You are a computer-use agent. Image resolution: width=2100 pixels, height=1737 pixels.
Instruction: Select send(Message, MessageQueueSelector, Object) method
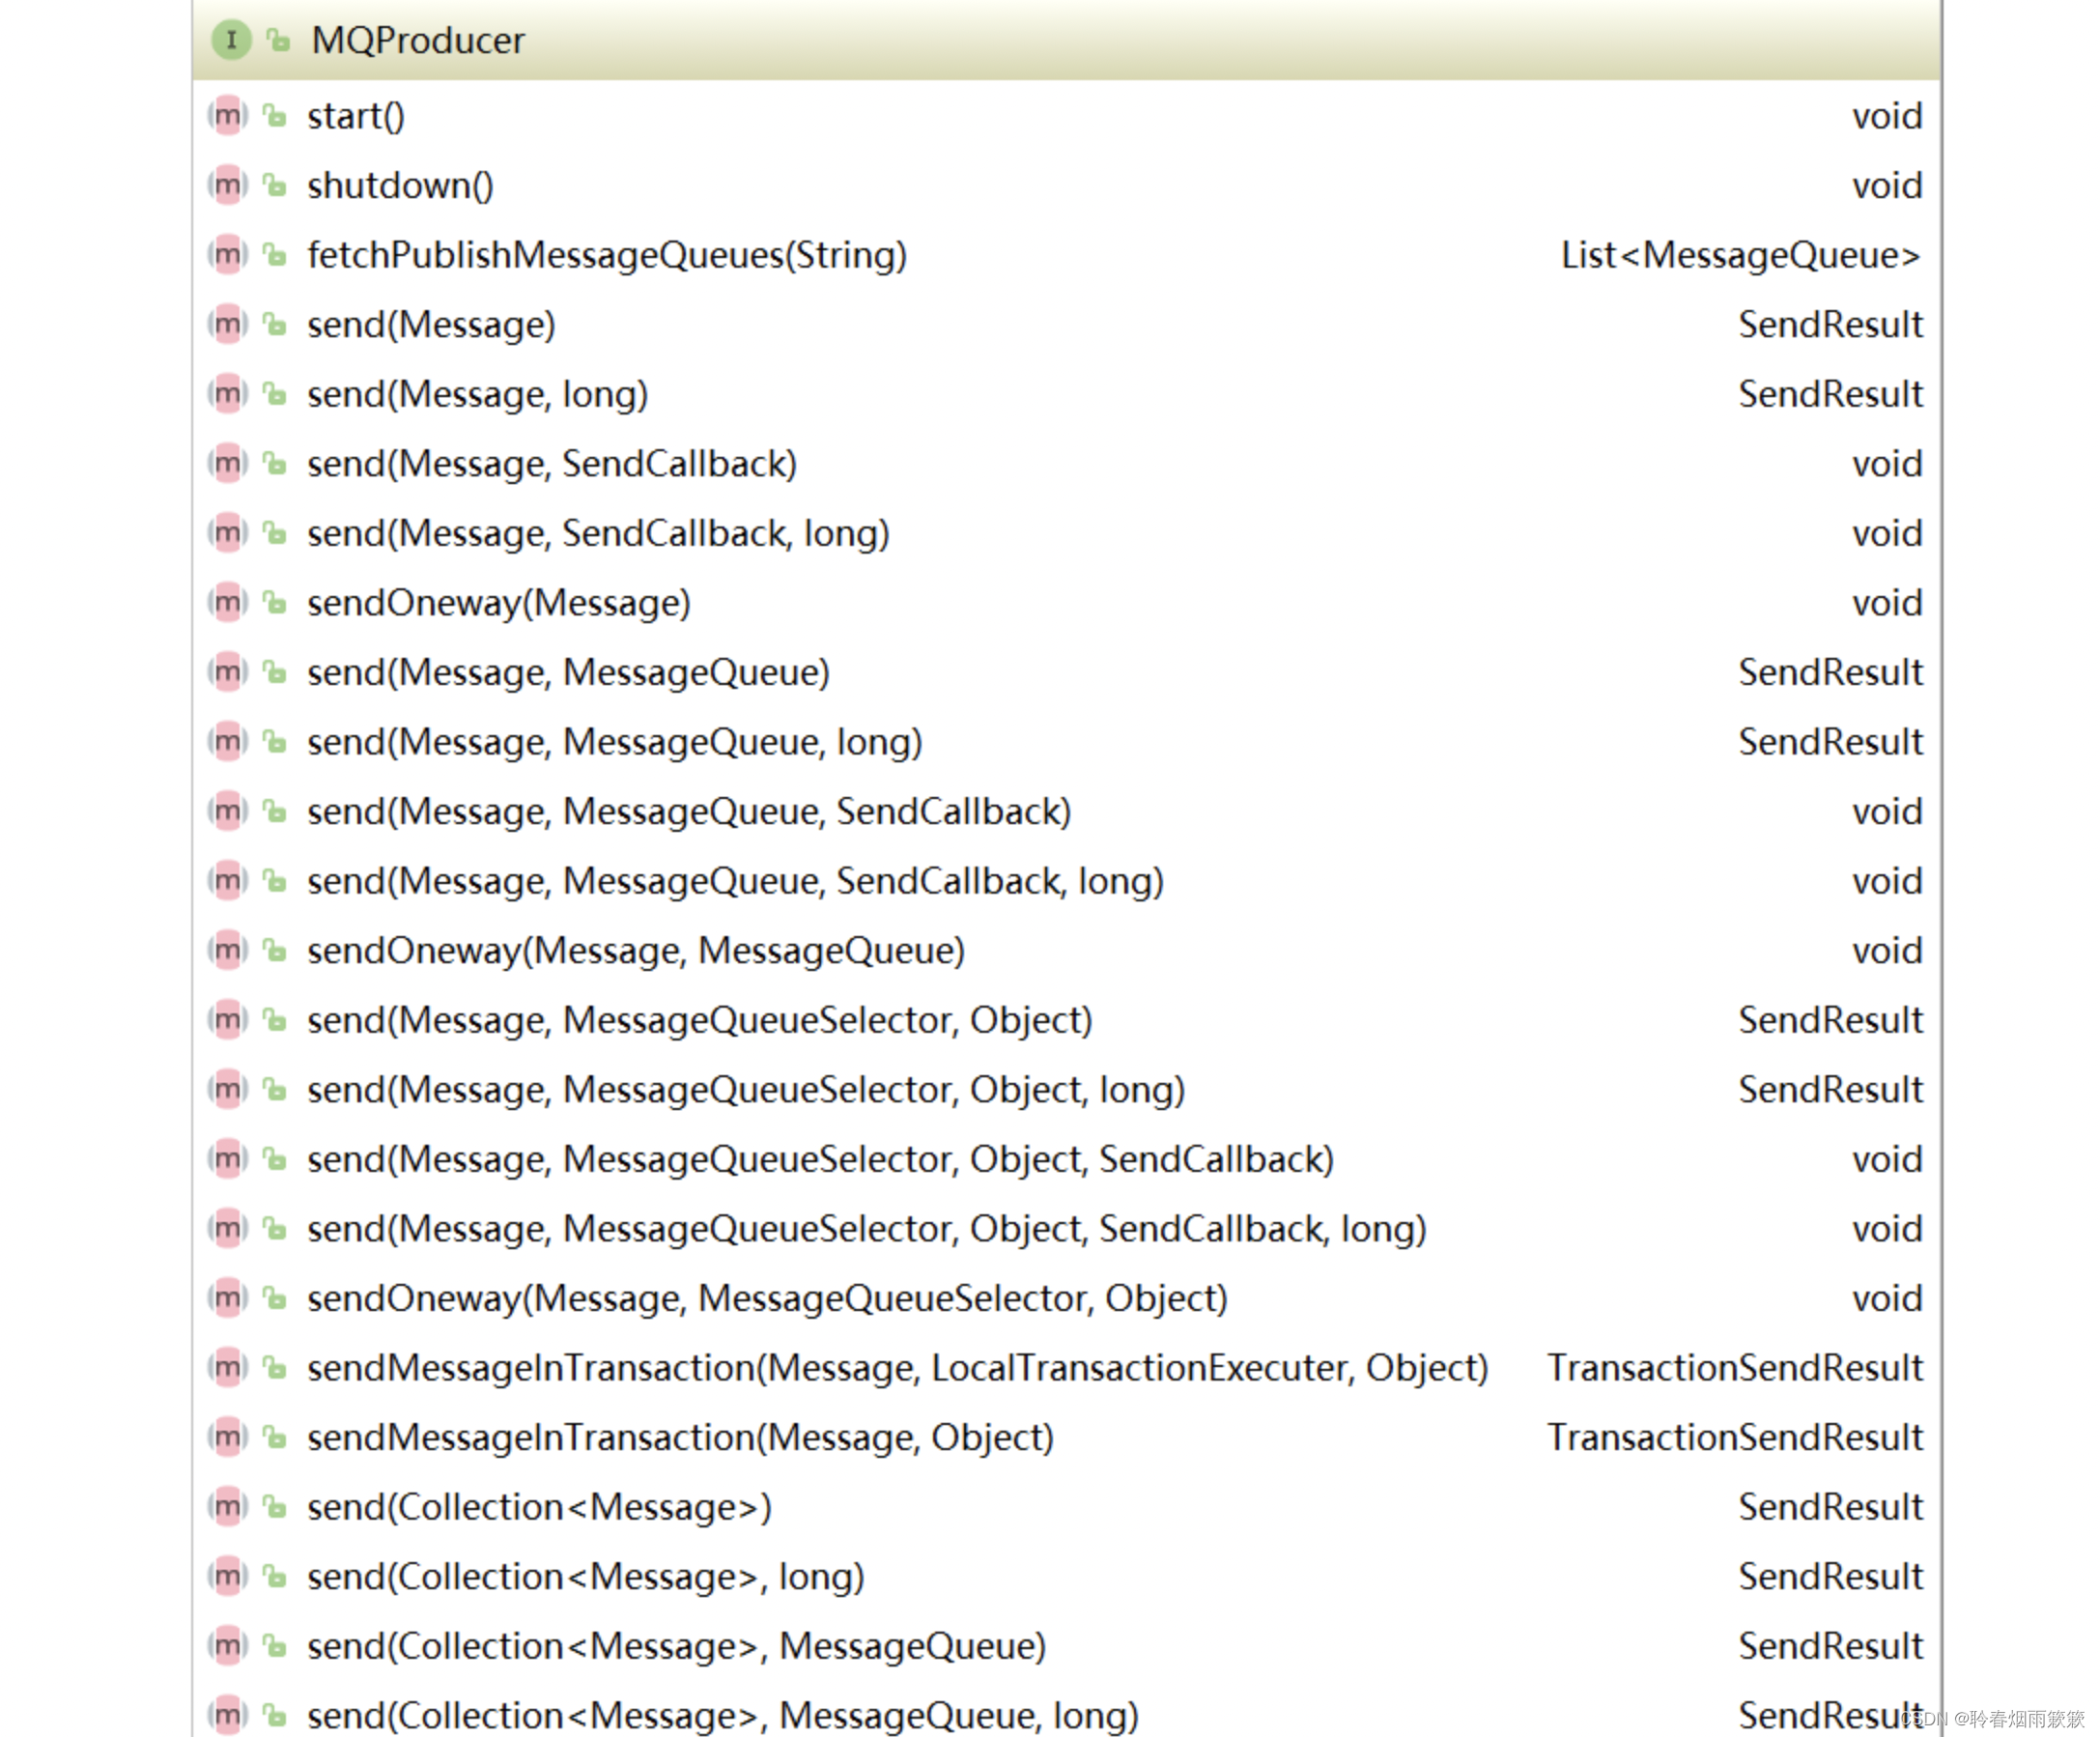click(700, 1020)
